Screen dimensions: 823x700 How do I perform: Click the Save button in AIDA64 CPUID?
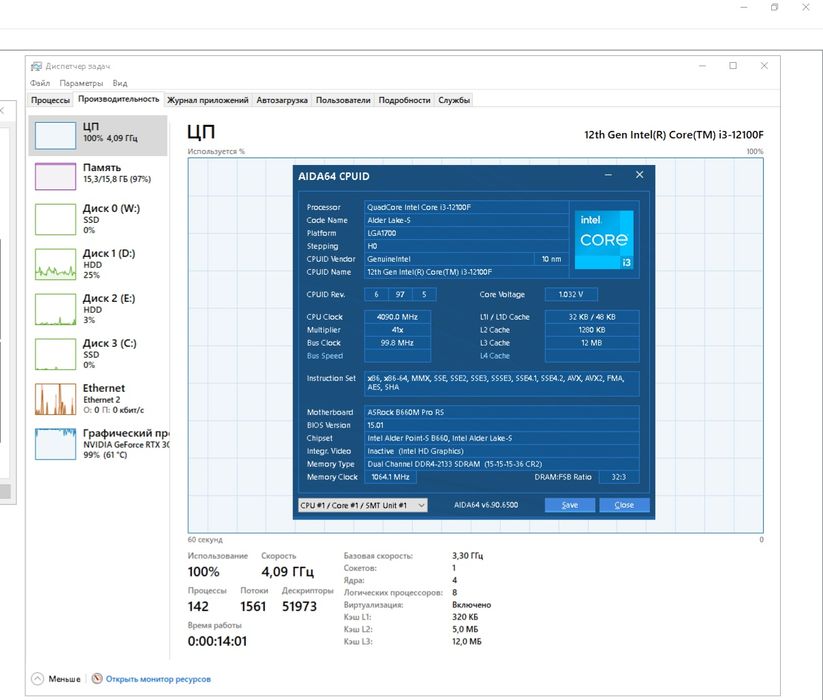pyautogui.click(x=569, y=505)
